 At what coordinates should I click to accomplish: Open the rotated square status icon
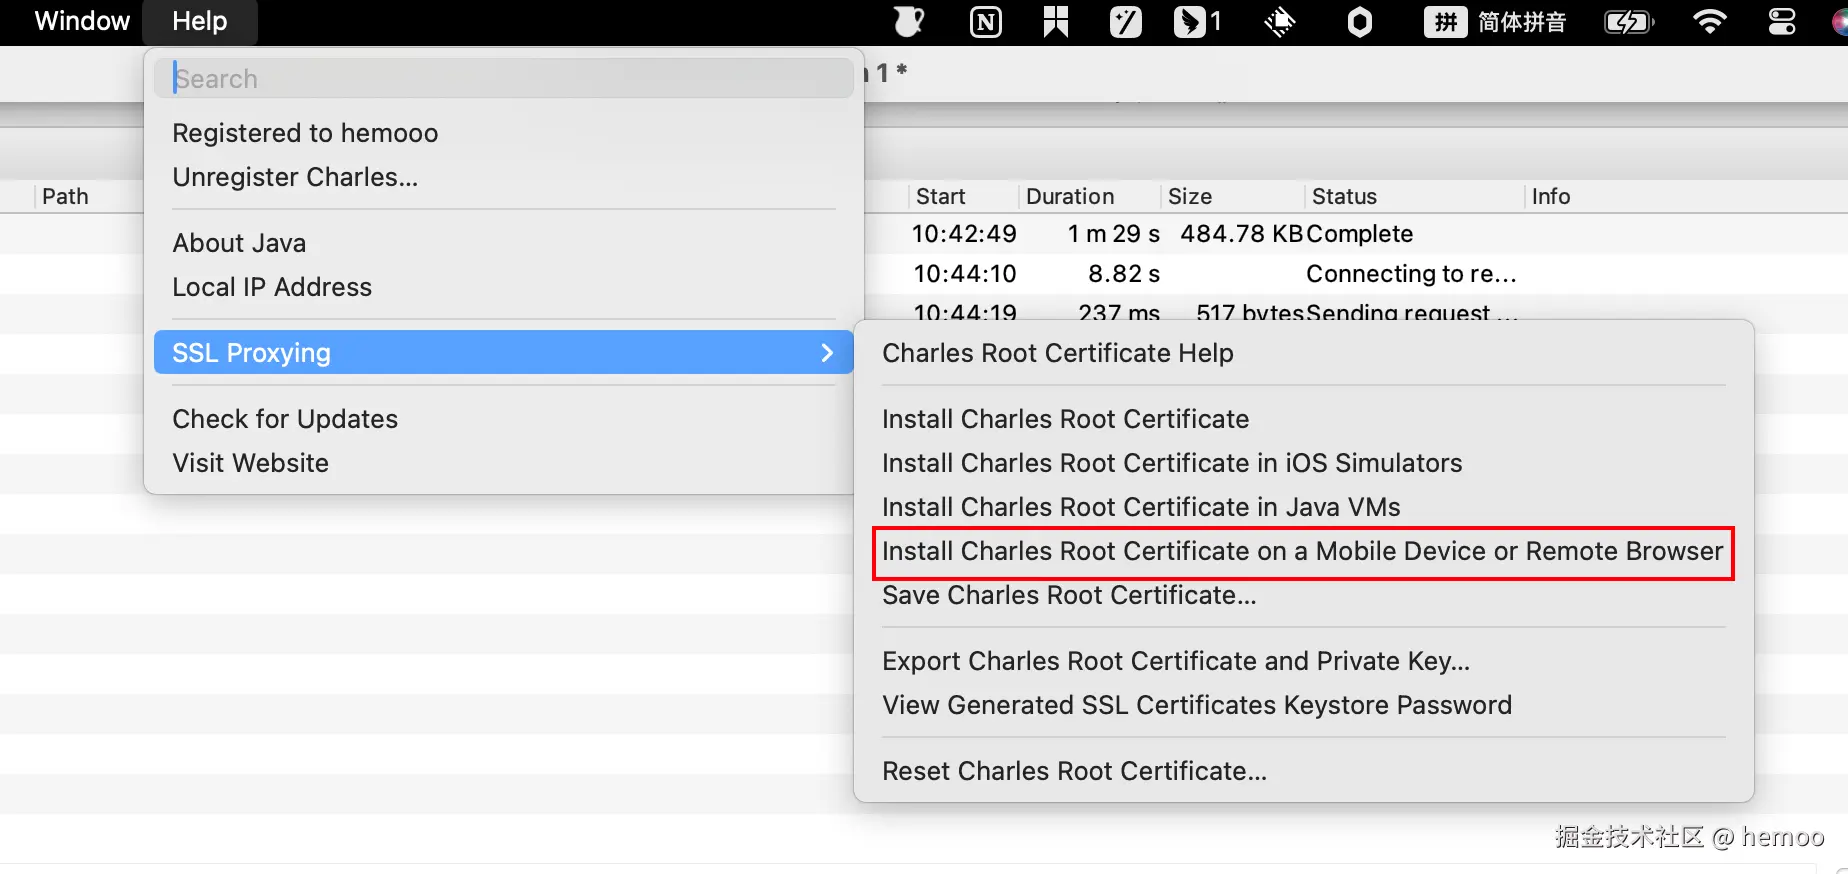[x=1280, y=21]
